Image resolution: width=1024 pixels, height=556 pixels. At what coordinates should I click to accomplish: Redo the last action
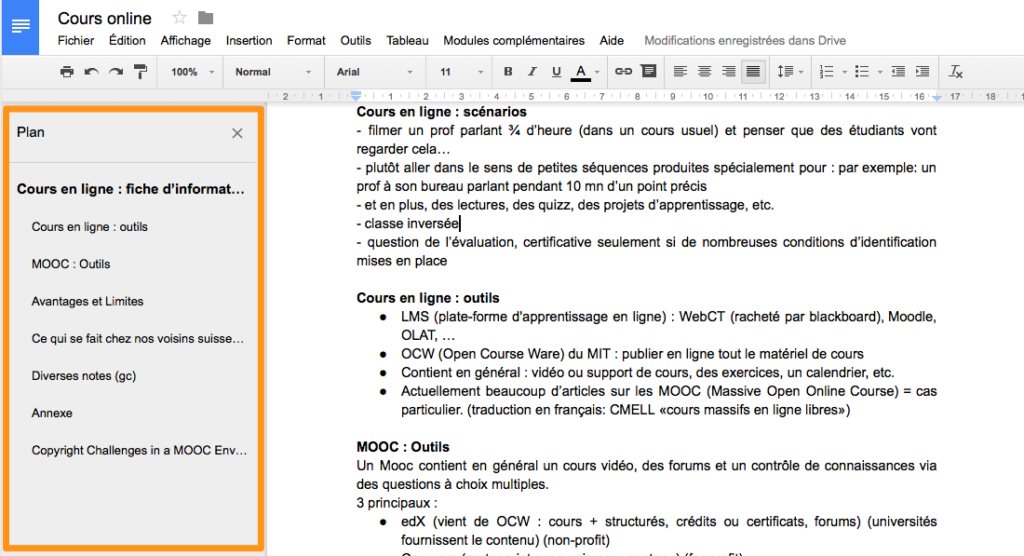click(x=116, y=72)
